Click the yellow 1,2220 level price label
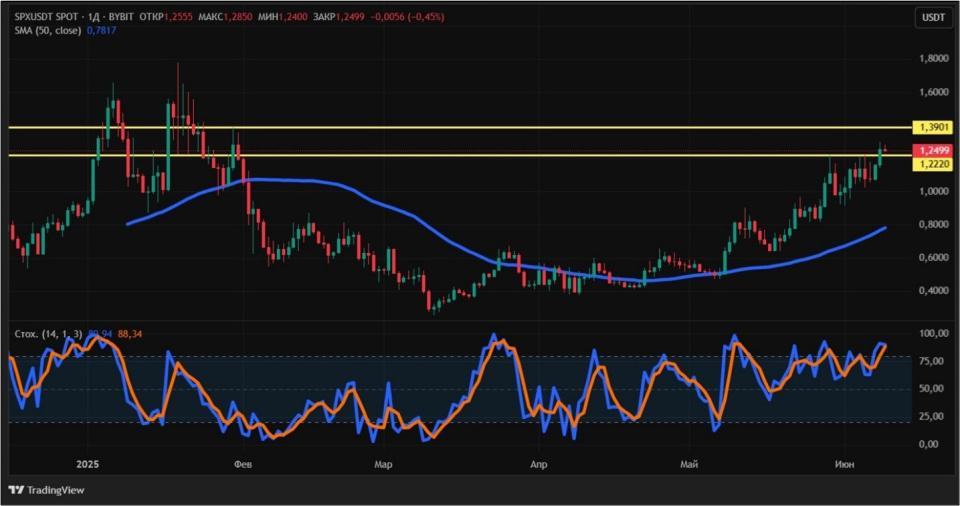Viewport: 960px width, 506px height. [933, 164]
